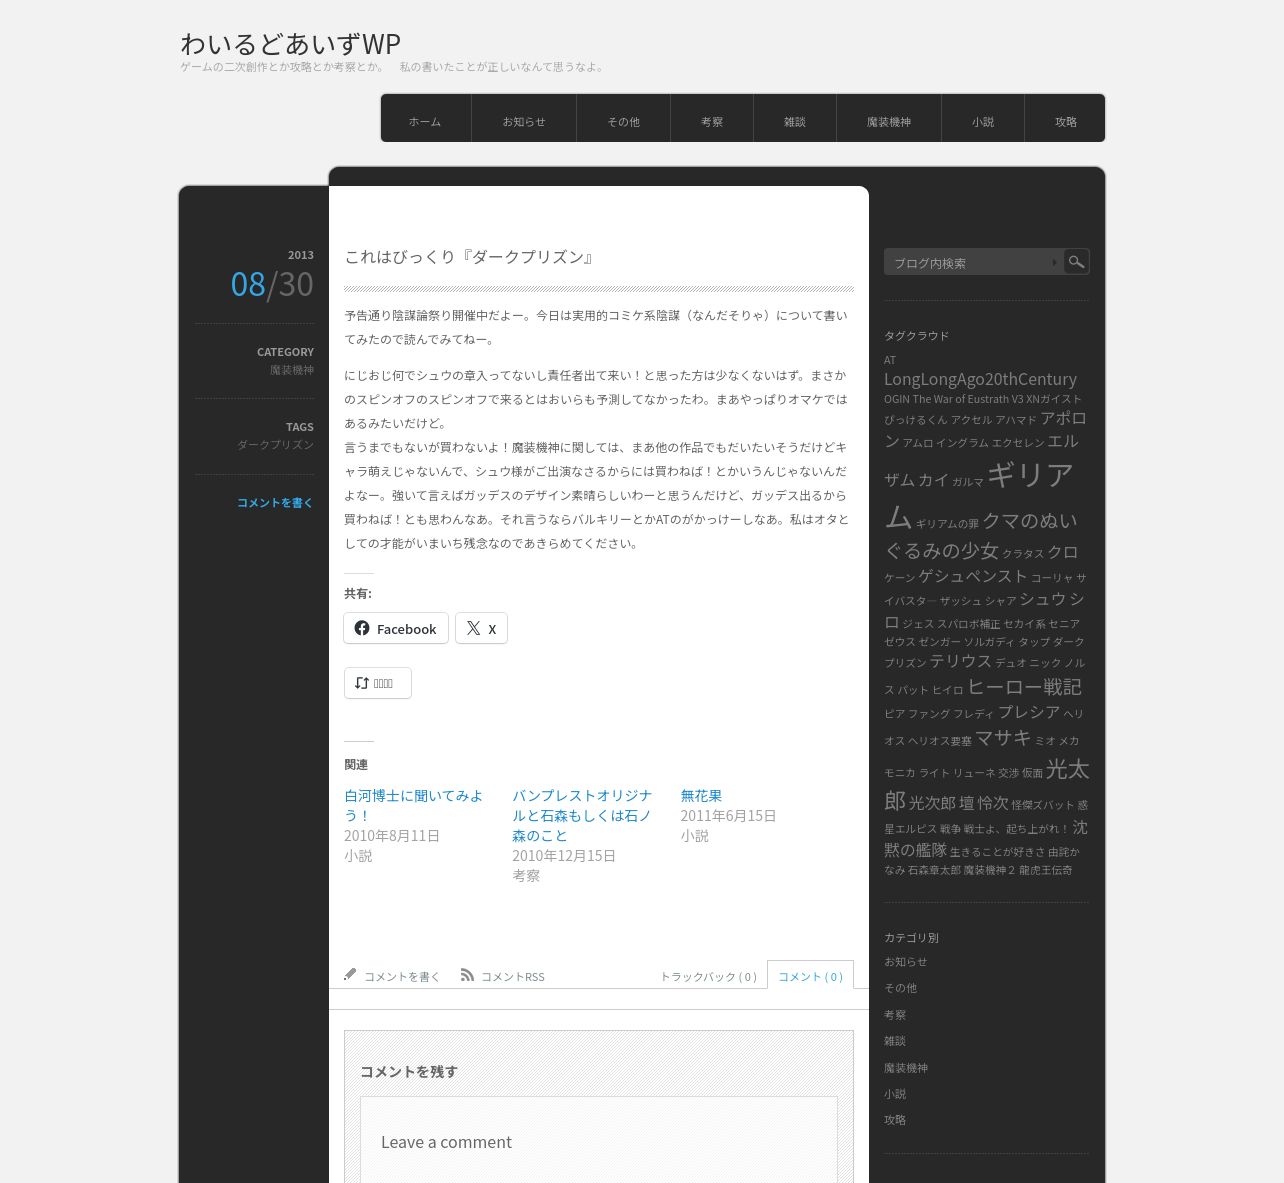Click the site title わいるどあいずWP
The image size is (1284, 1183).
290,43
